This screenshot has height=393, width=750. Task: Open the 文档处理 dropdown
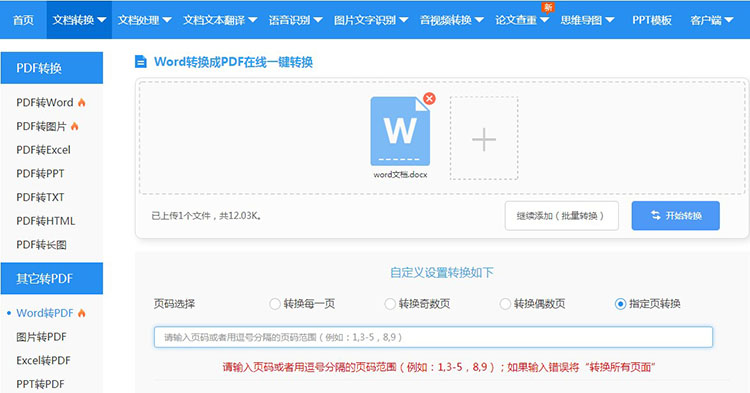click(x=144, y=20)
